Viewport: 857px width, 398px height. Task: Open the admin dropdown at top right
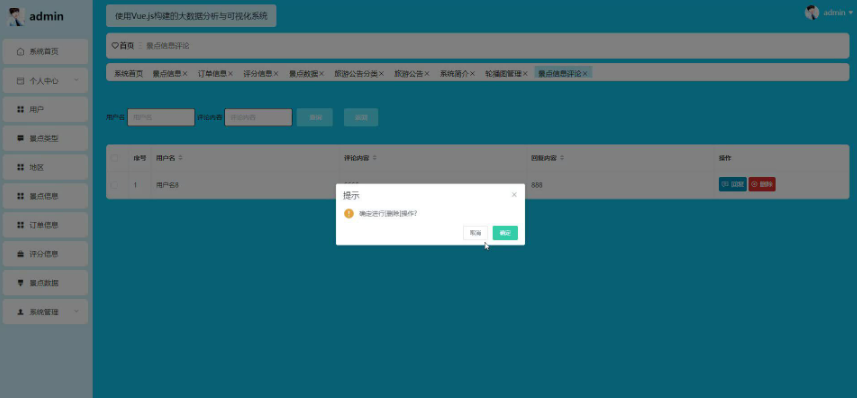click(x=838, y=13)
